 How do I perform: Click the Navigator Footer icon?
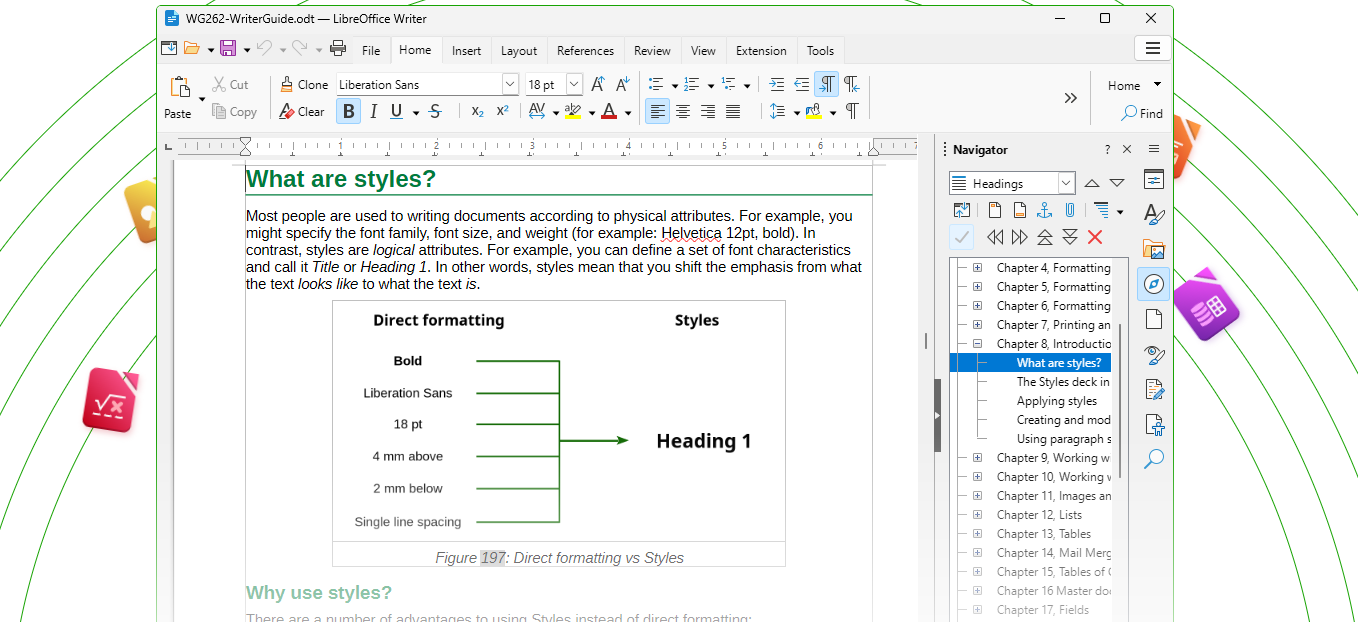(1020, 210)
